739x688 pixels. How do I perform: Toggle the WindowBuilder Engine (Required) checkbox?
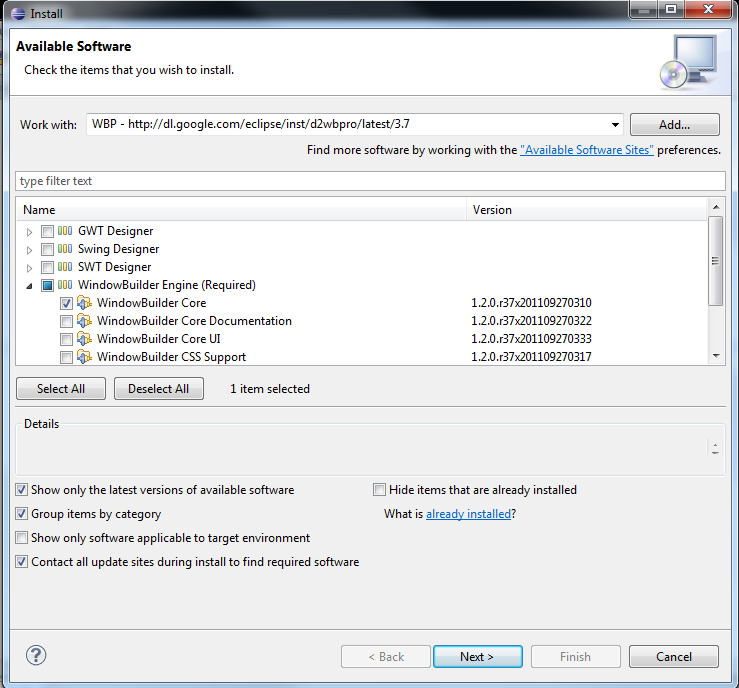pos(47,285)
